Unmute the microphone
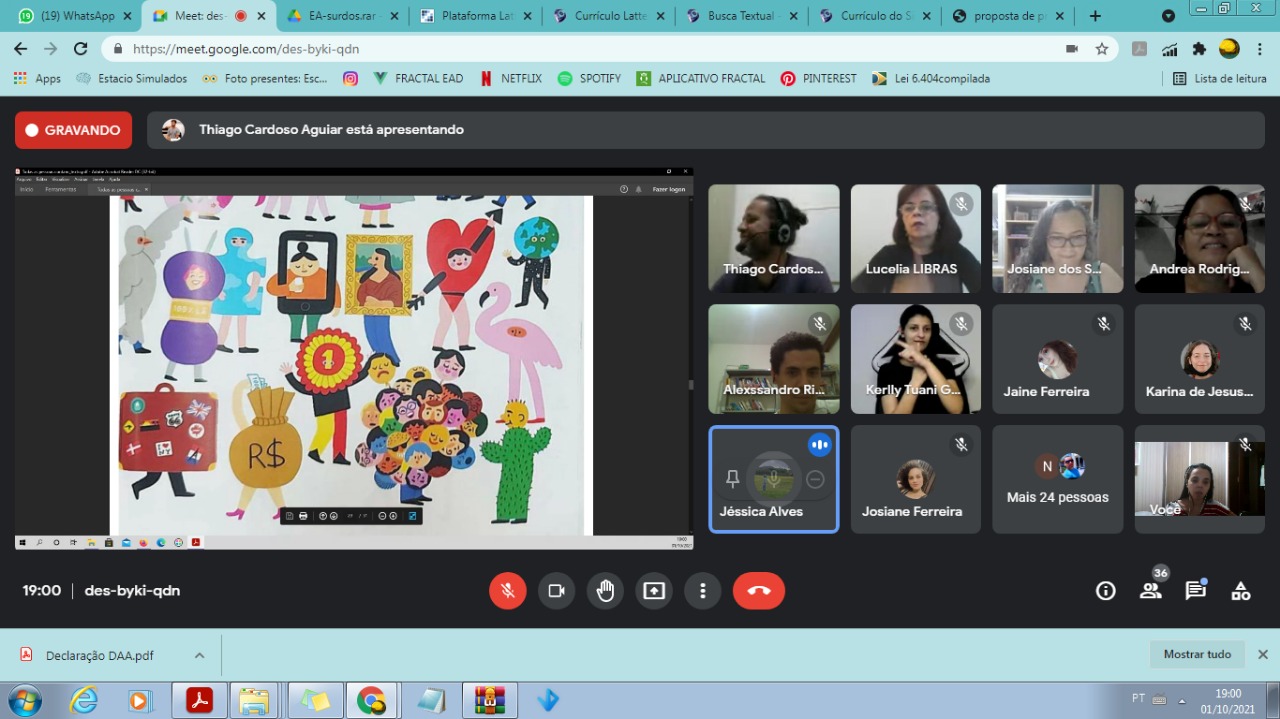Screen dimensions: 1280x719 [508, 591]
